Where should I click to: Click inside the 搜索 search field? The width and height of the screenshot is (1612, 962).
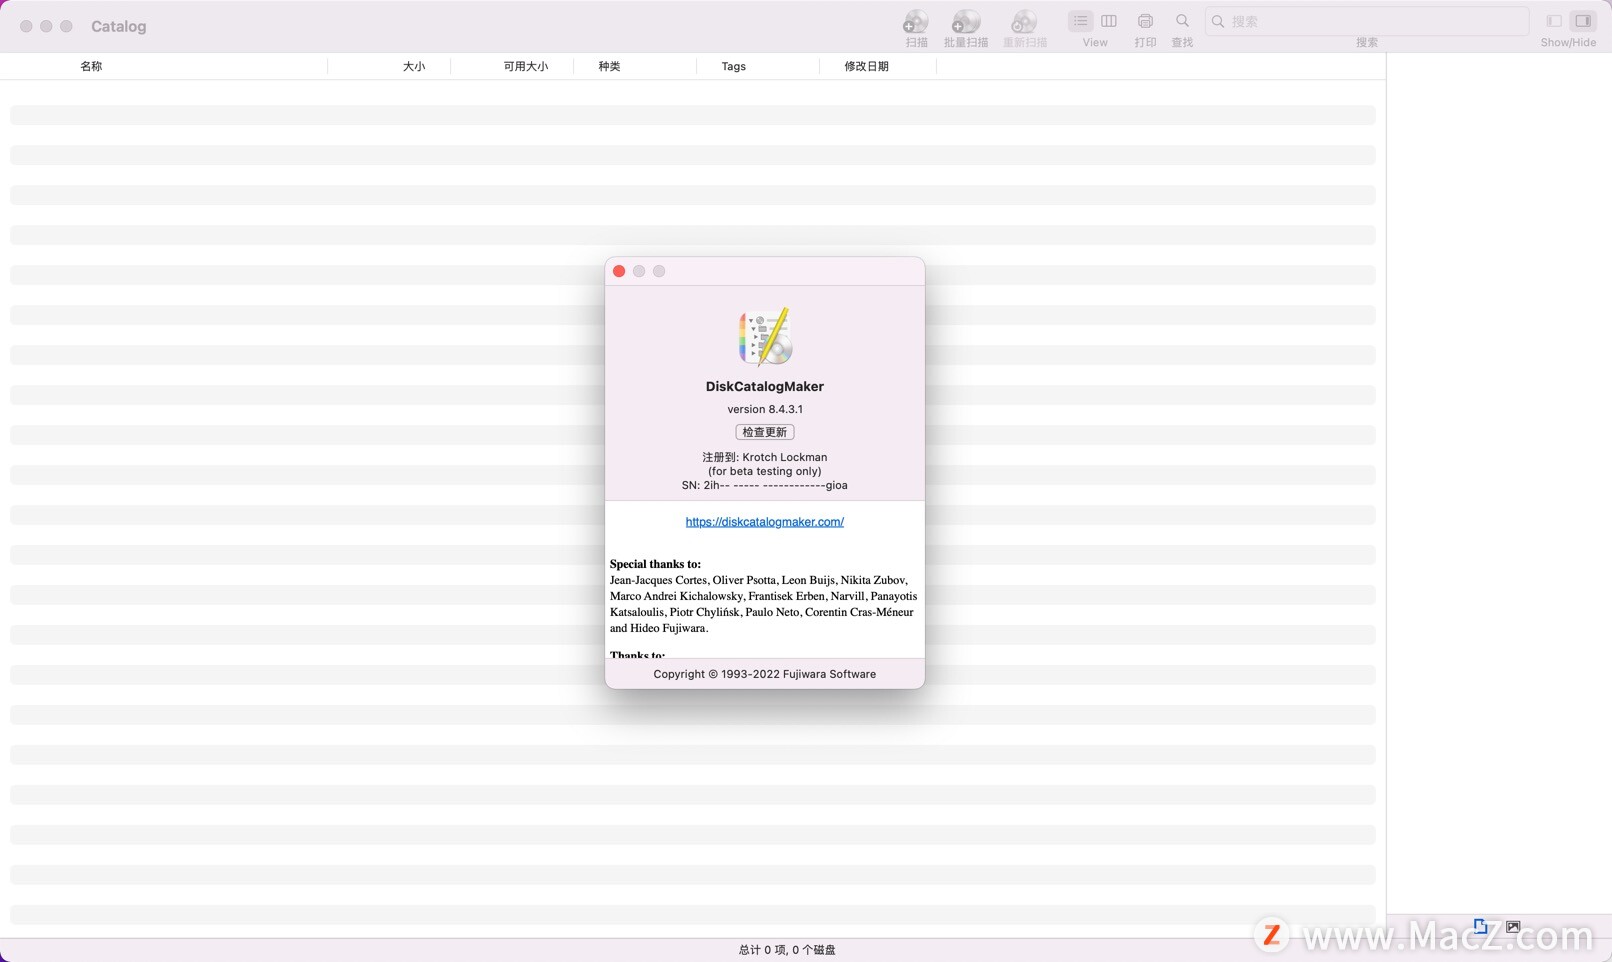point(1367,21)
